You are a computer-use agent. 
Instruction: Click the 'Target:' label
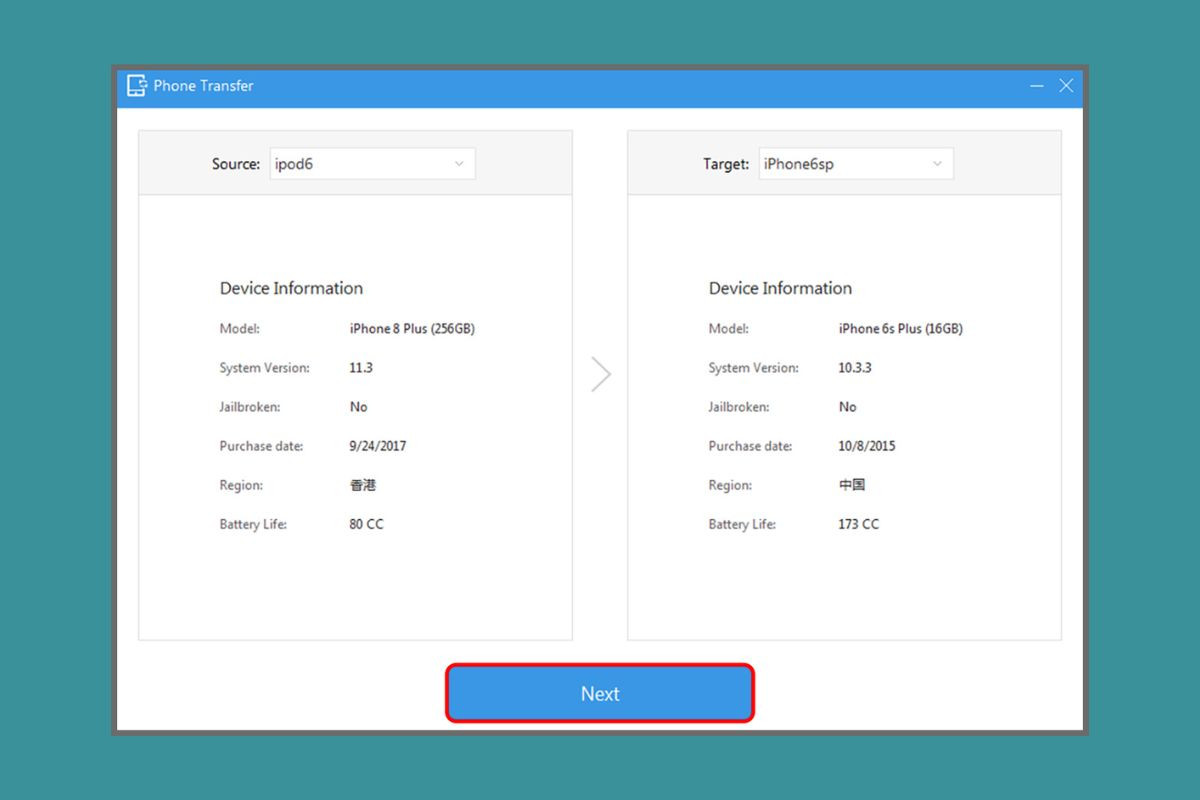(726, 164)
